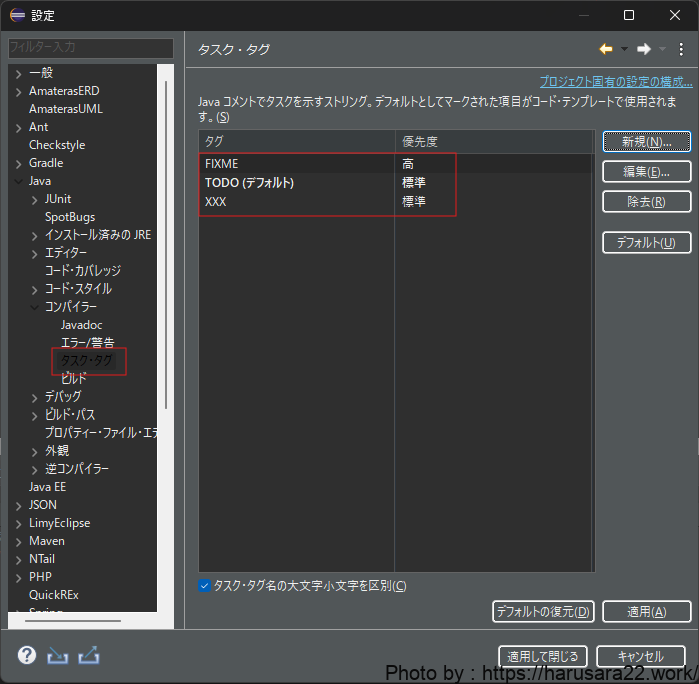699x684 pixels.
Task: Click the forward navigation arrow icon
Action: pyautogui.click(x=644, y=49)
